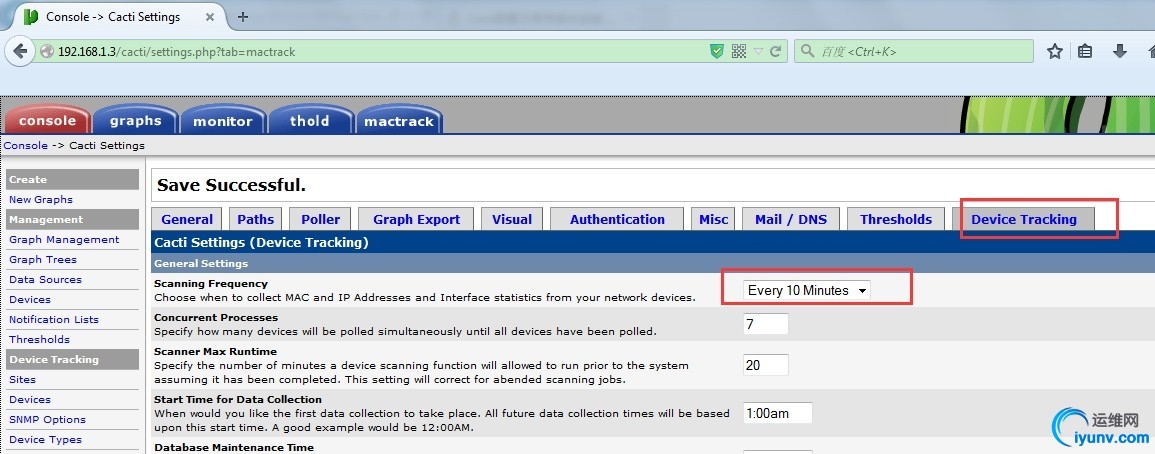1155x454 pixels.
Task: Click the globe site identity icon
Action: pyautogui.click(x=46, y=52)
